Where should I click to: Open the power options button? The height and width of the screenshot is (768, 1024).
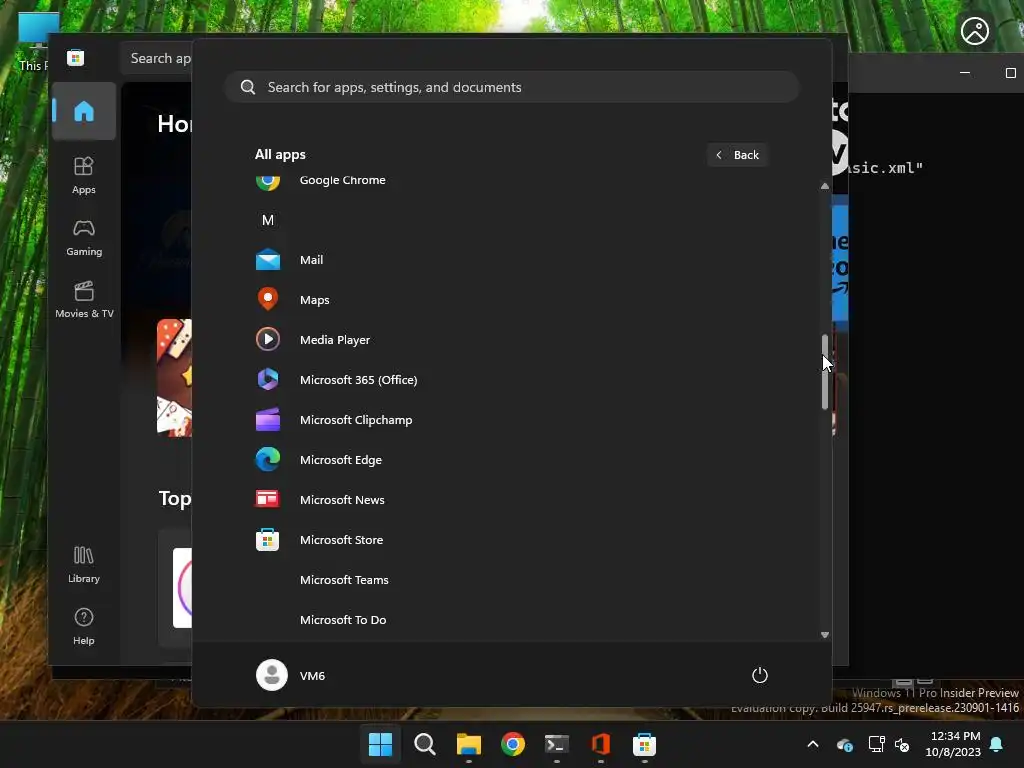[x=760, y=675]
